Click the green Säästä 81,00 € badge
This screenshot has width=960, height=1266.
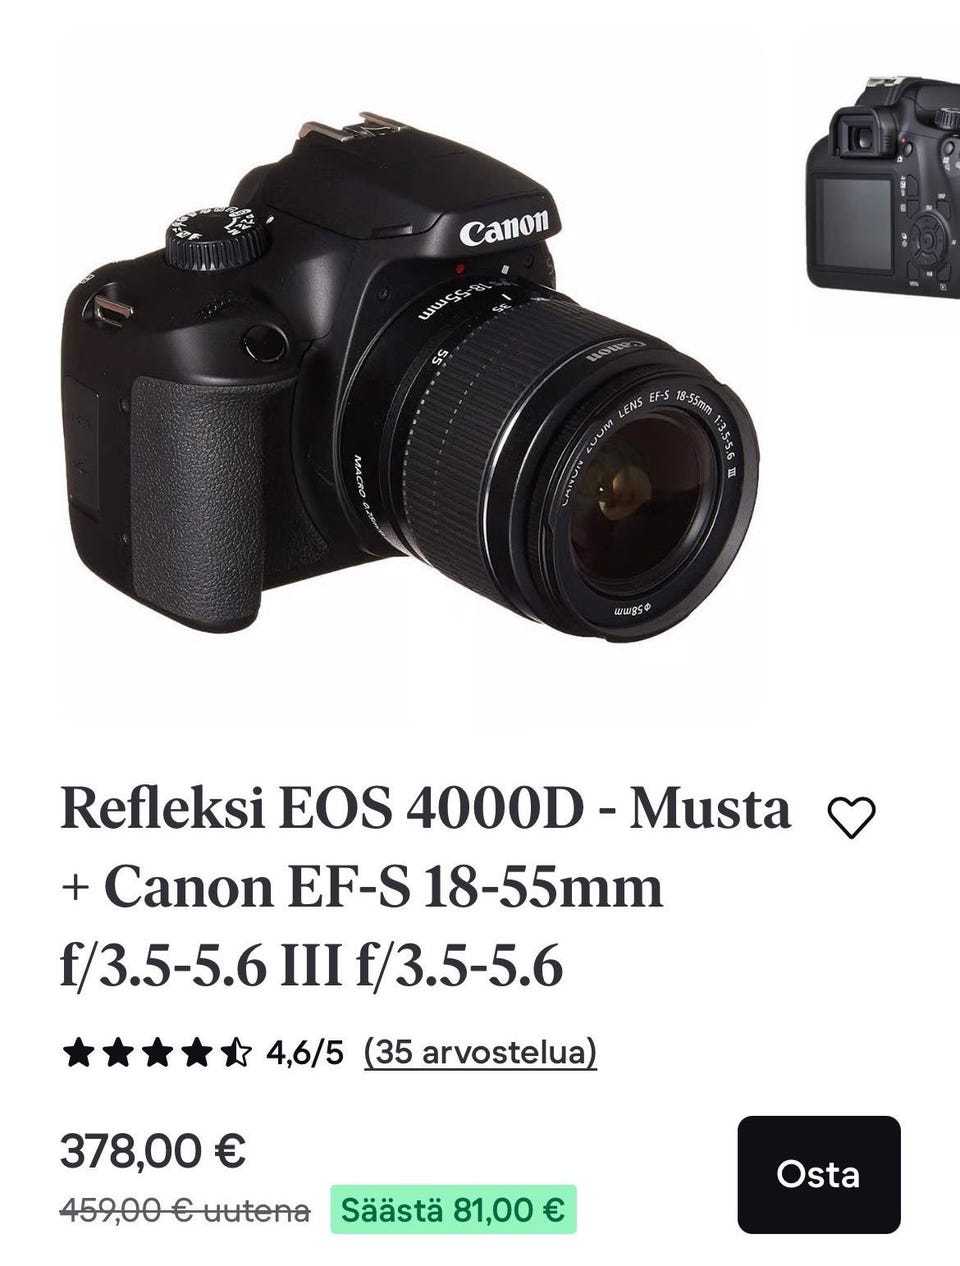453,1210
